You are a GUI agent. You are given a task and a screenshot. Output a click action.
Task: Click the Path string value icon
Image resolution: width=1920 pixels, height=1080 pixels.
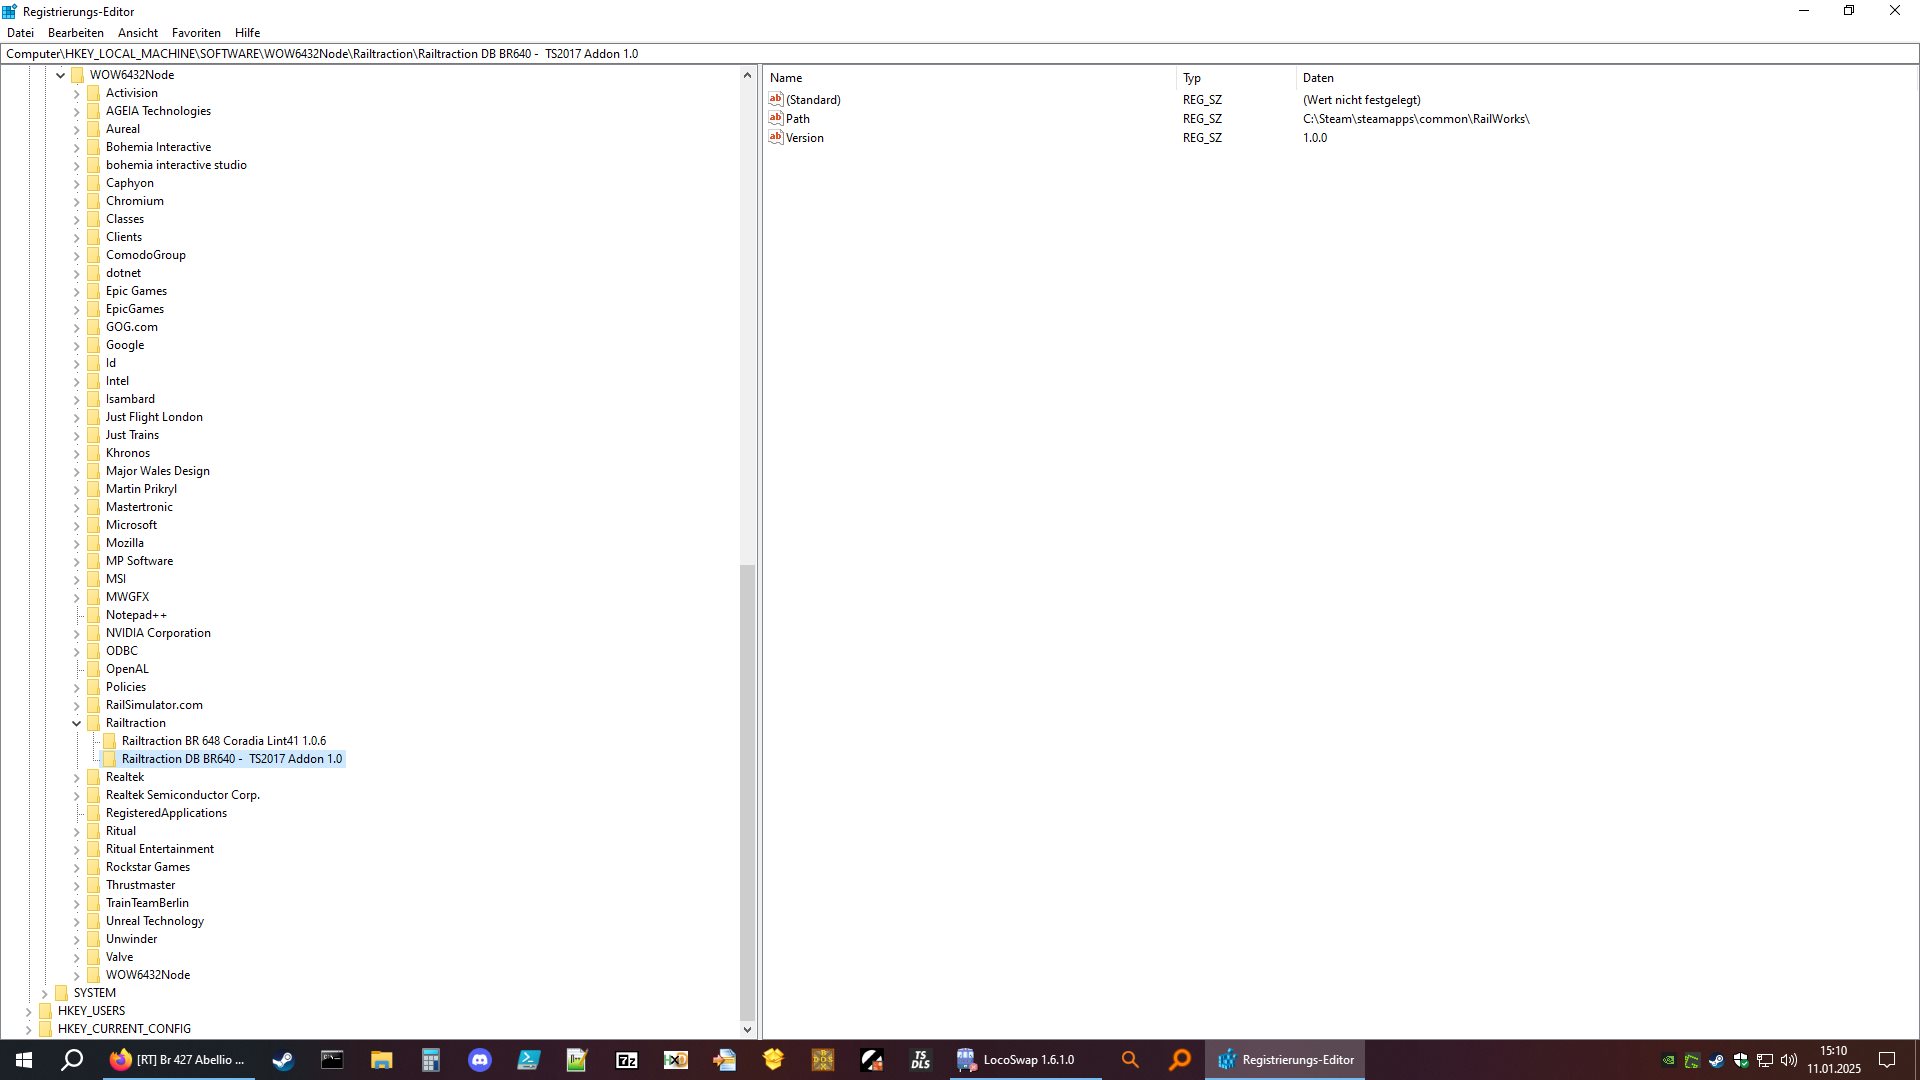coord(775,118)
